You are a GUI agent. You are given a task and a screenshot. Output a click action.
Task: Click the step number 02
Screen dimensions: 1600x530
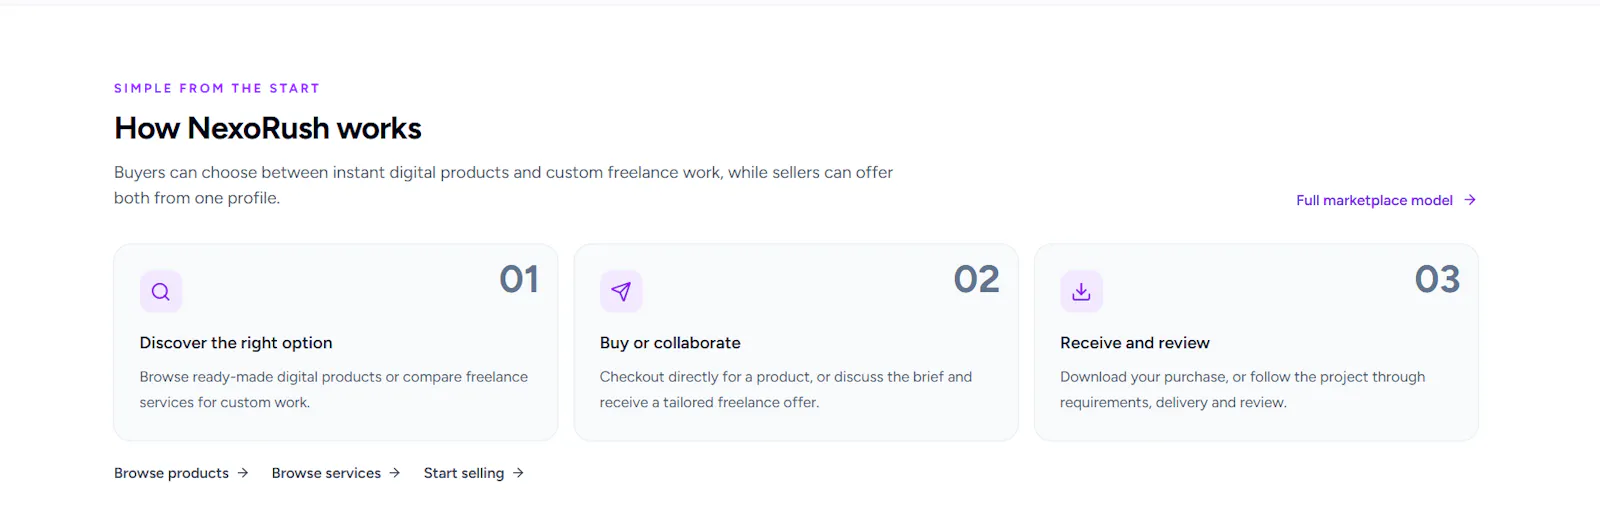(977, 279)
